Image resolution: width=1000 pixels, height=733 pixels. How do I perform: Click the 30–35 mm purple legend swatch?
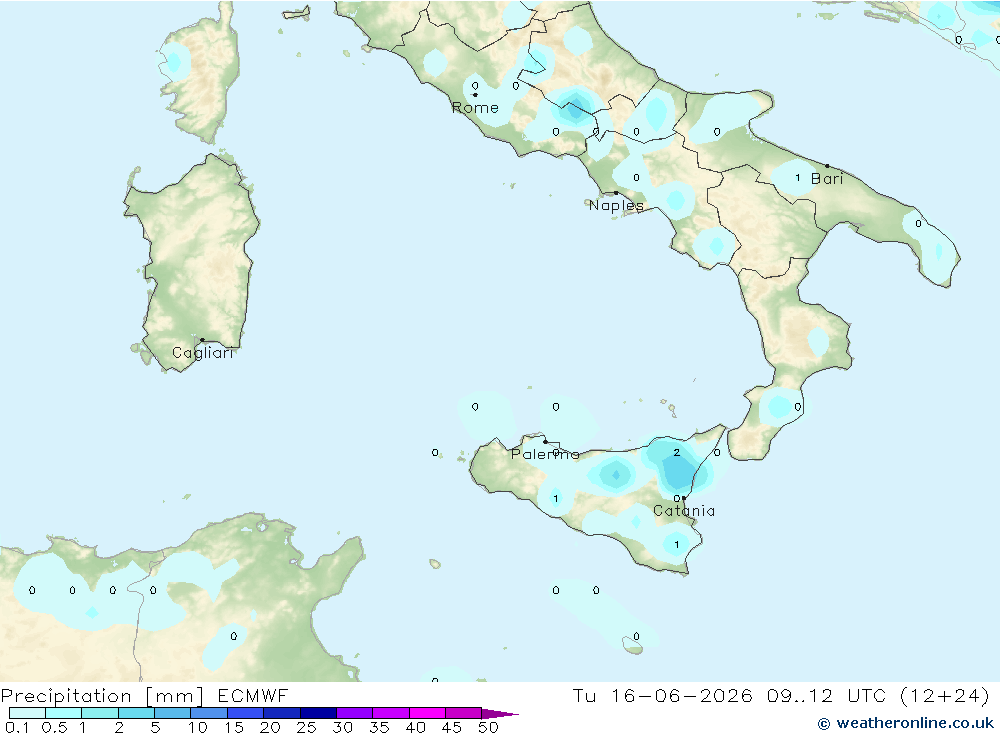(355, 713)
